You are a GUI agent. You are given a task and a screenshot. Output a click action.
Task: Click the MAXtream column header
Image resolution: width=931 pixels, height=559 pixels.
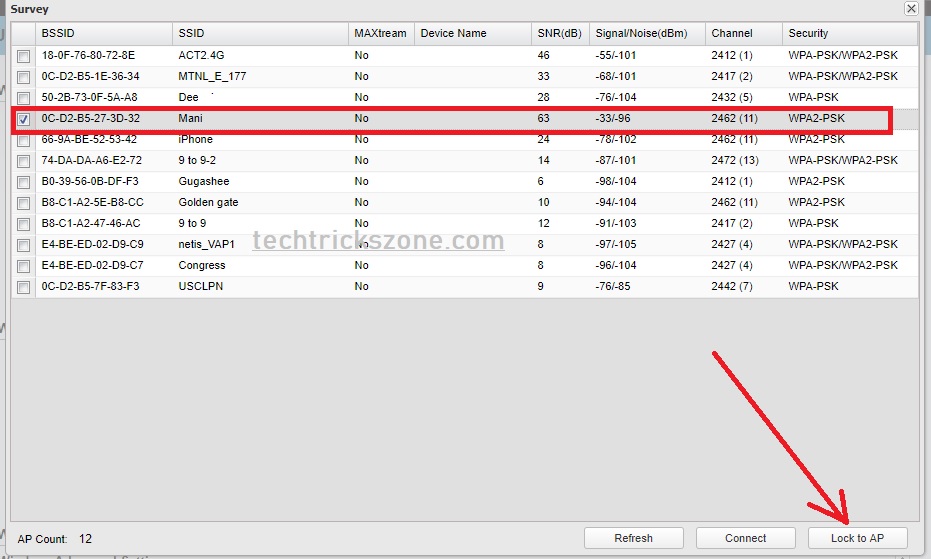[x=380, y=33]
